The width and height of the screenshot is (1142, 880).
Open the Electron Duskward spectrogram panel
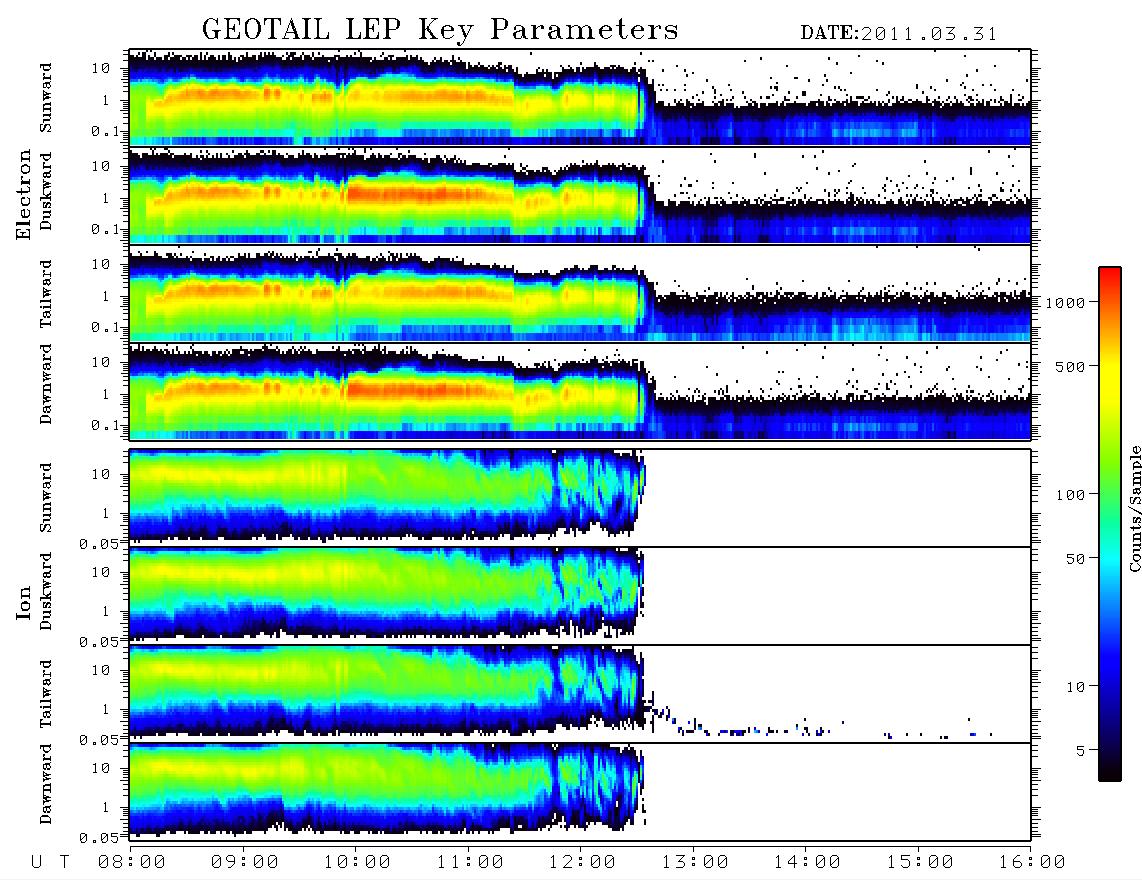[580, 195]
